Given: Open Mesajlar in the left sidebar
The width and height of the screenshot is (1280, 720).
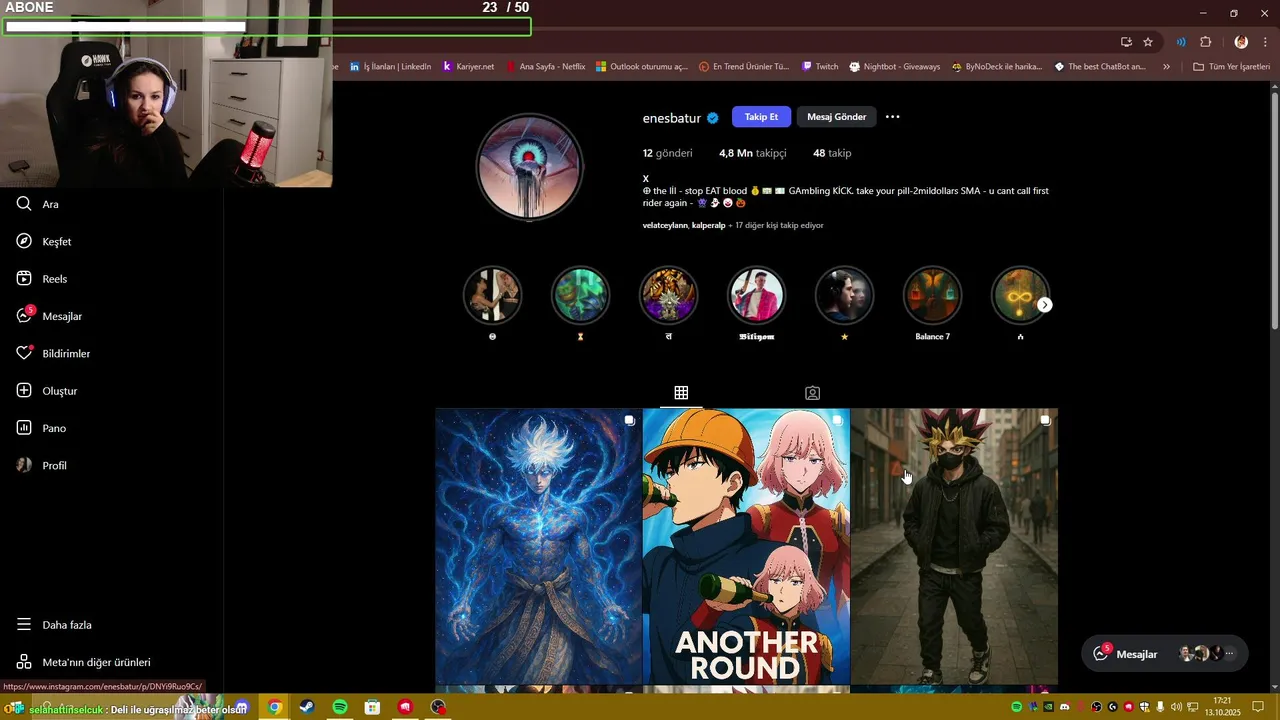Looking at the screenshot, I should (49, 316).
